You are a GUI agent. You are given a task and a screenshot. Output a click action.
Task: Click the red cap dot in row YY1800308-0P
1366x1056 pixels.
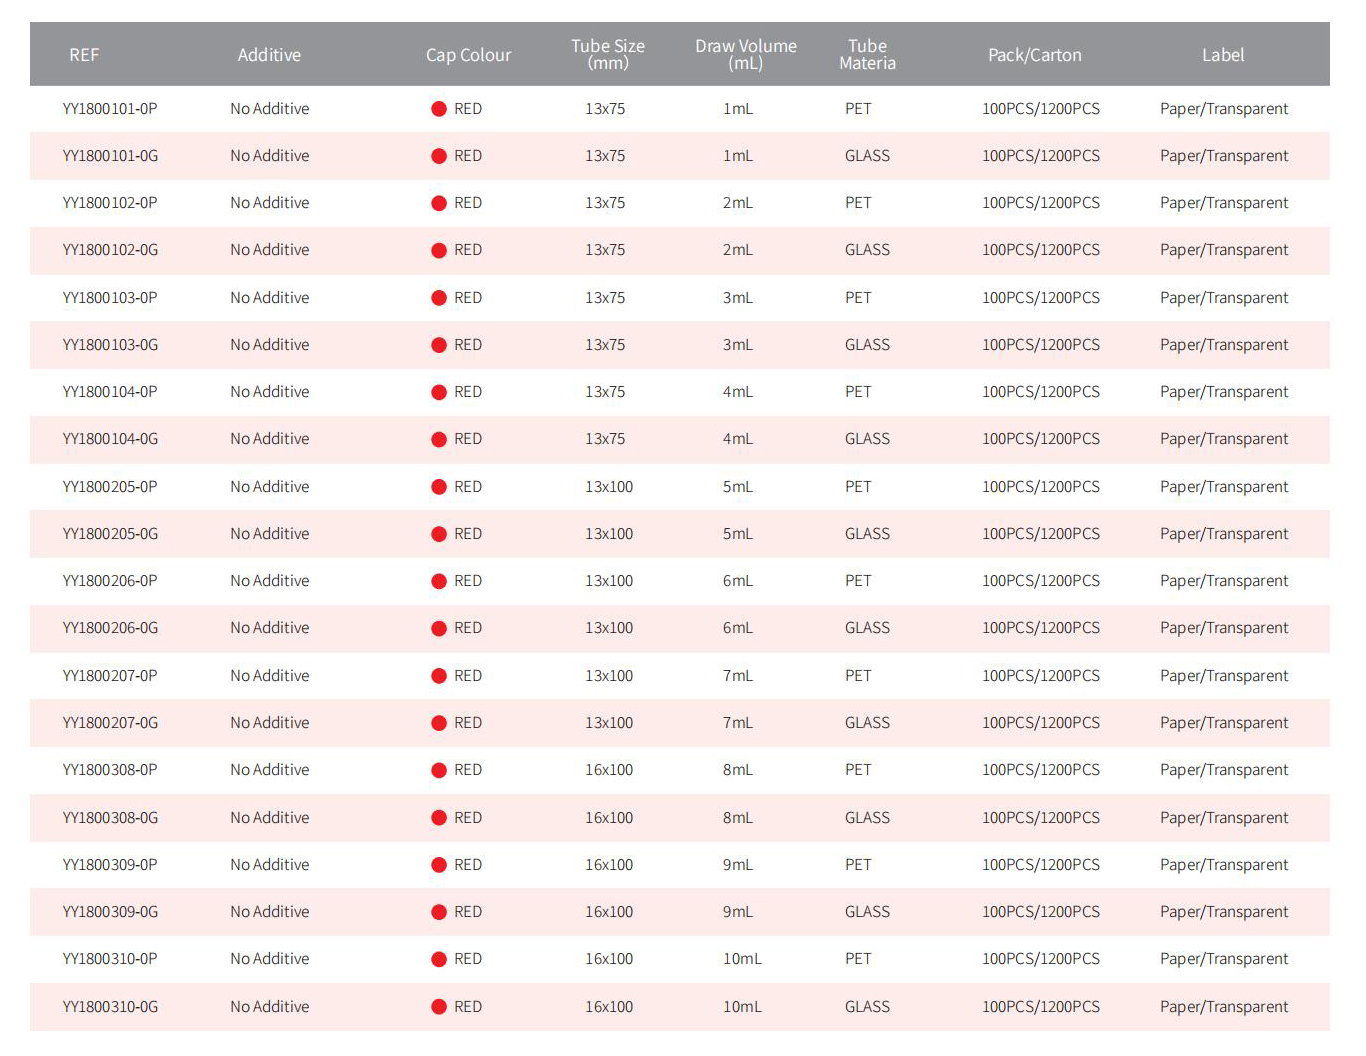(439, 770)
